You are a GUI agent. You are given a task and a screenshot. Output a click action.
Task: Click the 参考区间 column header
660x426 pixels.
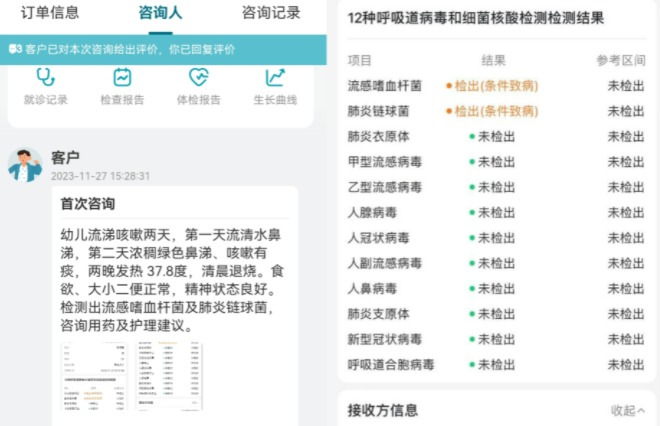click(621, 60)
